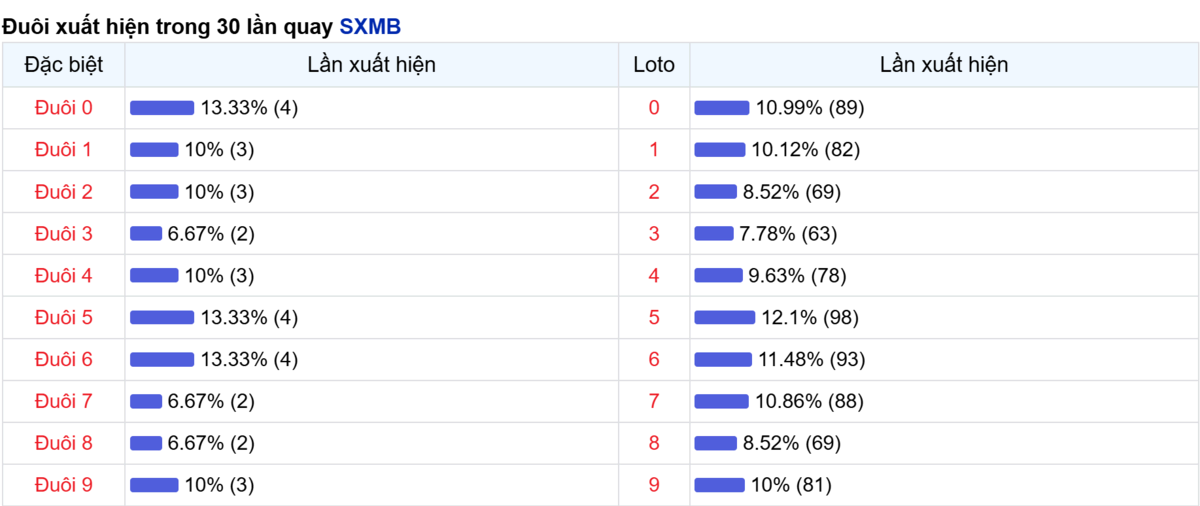The image size is (1200, 506).
Task: Click the Đuôi 0 row label
Action: coord(63,108)
